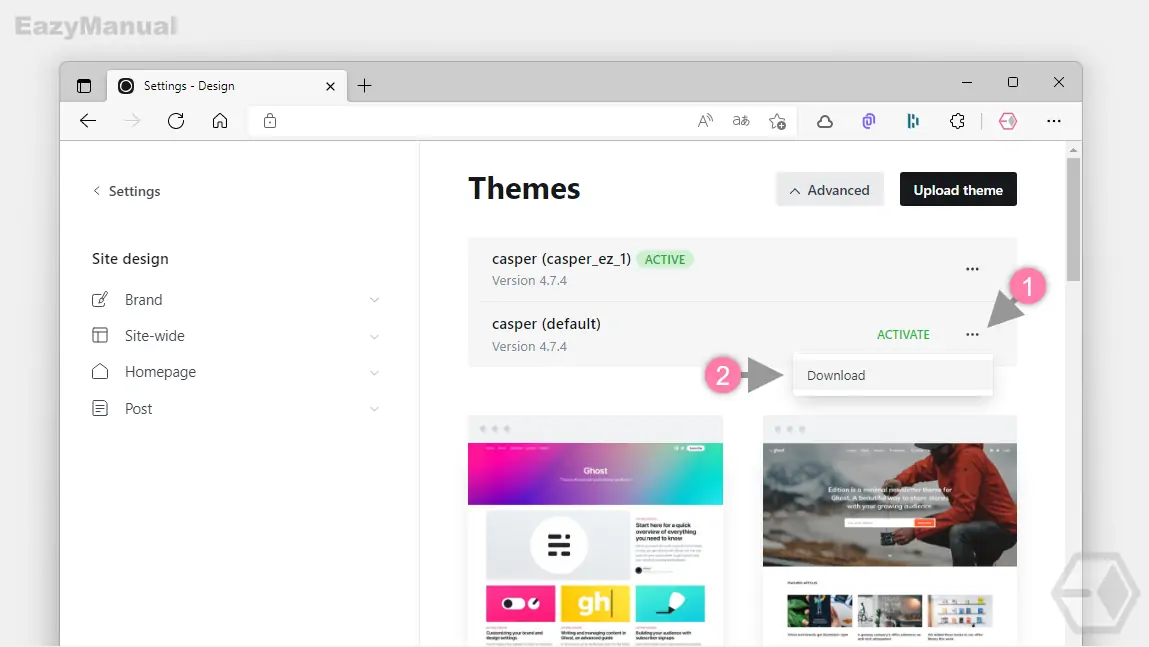1149x647 pixels.
Task: Click the Themes heading
Action: tap(524, 188)
